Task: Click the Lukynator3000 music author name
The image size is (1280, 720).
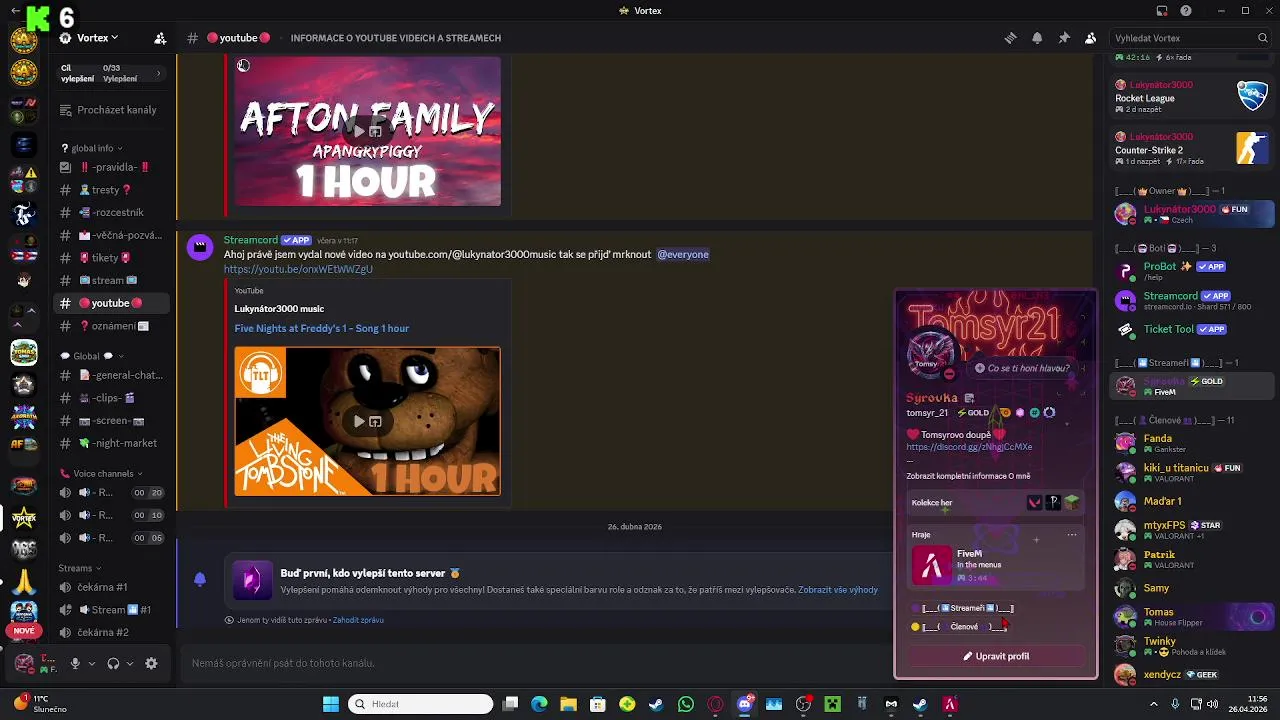Action: pyautogui.click(x=279, y=309)
